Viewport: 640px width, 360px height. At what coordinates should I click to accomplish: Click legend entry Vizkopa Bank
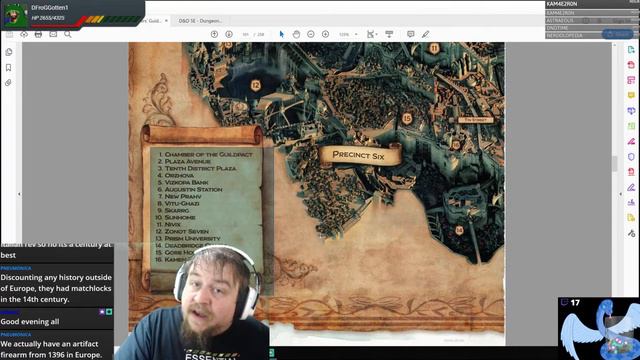click(183, 182)
